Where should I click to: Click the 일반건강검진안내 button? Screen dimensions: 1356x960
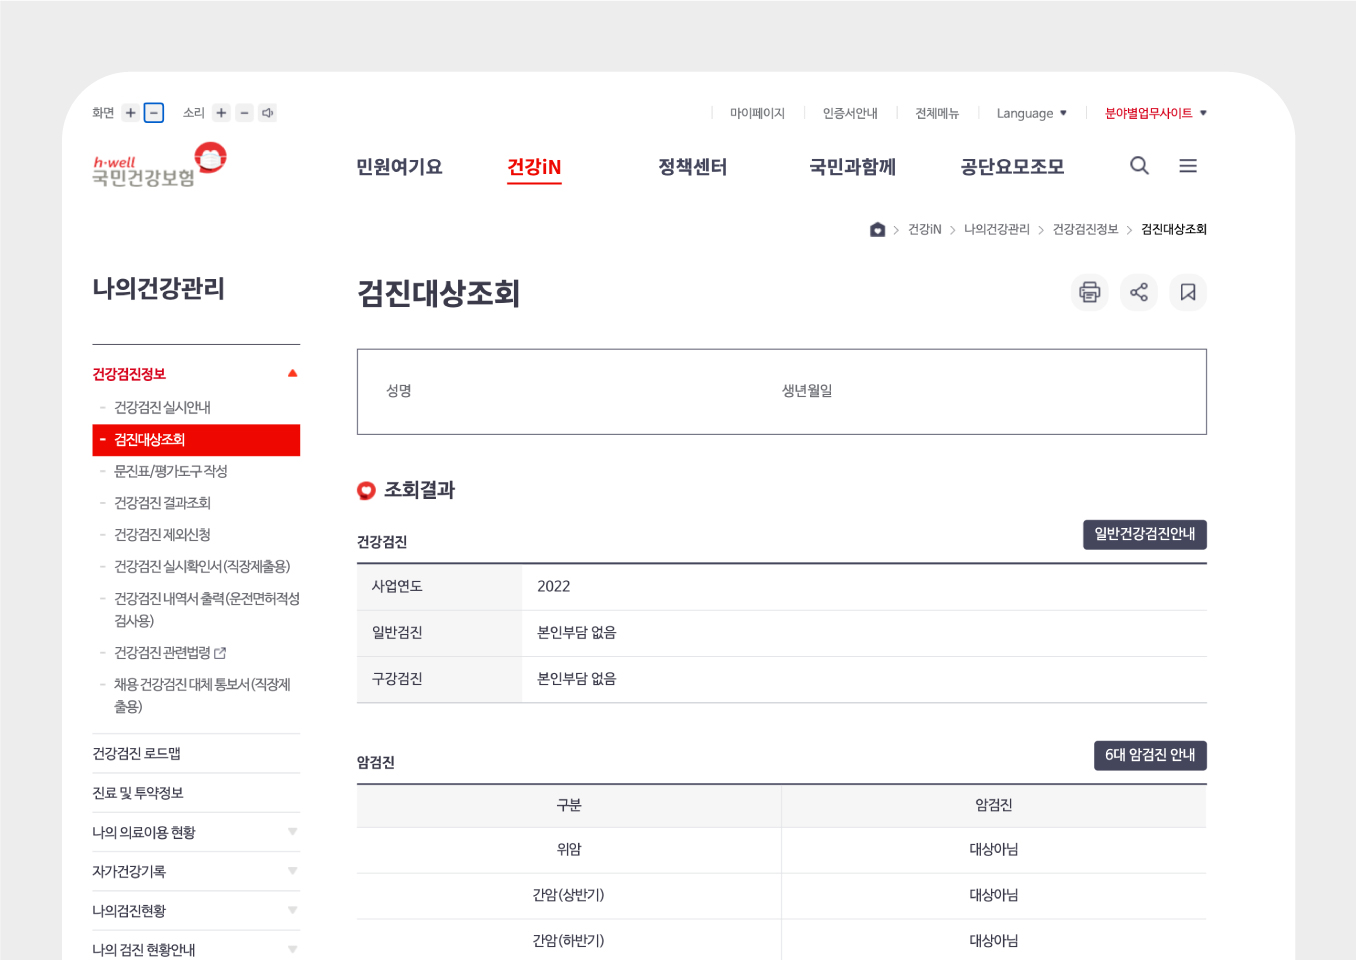pyautogui.click(x=1145, y=534)
